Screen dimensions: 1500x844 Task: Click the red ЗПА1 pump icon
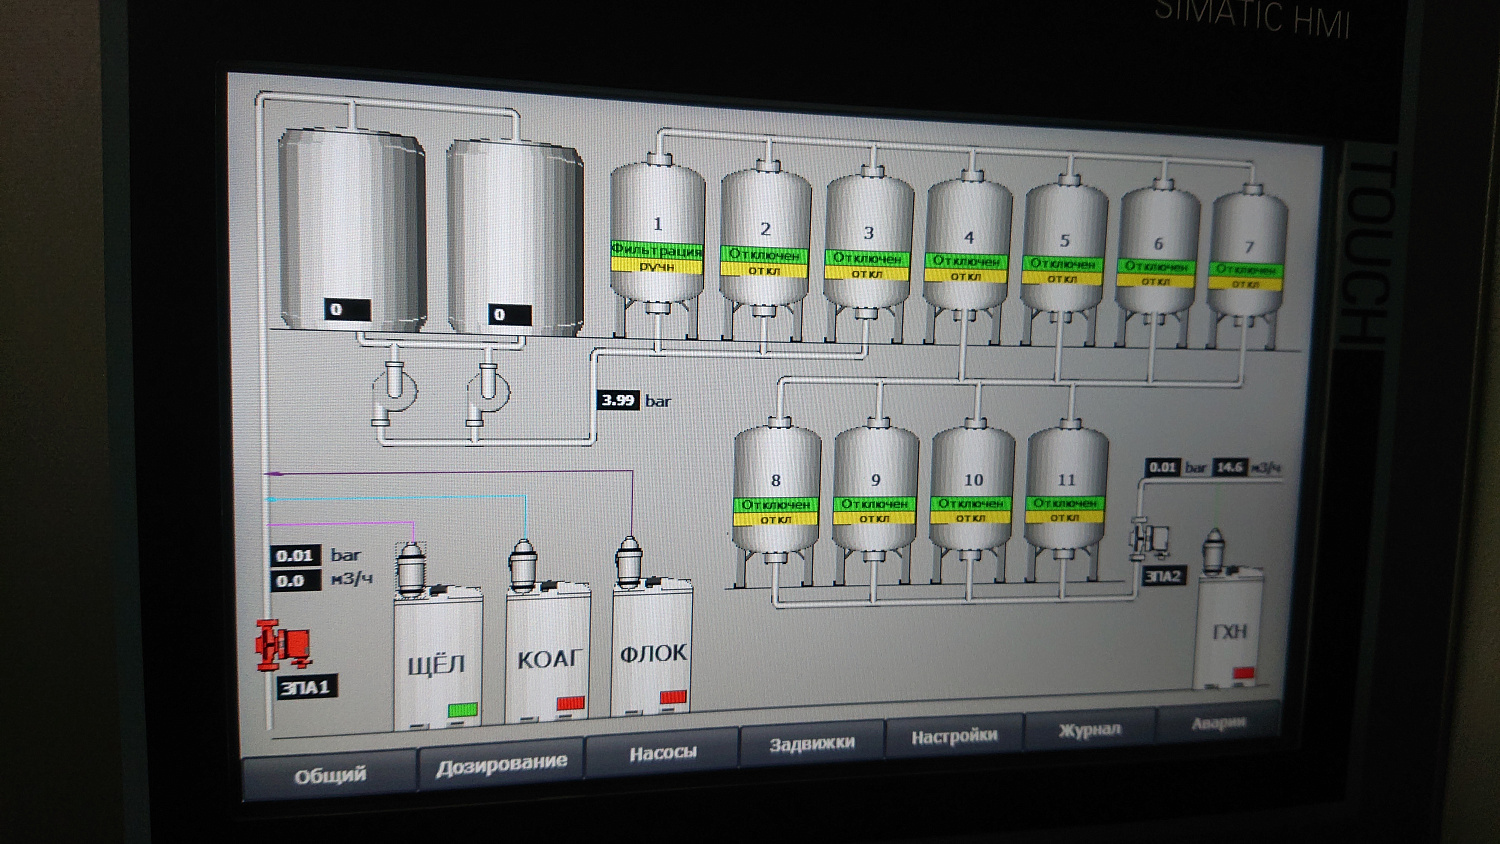coord(281,645)
